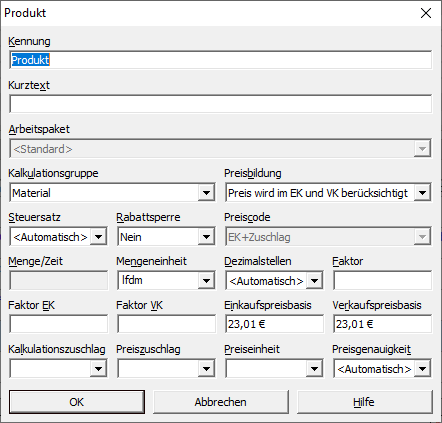Click the Abbrechen button

(x=221, y=402)
